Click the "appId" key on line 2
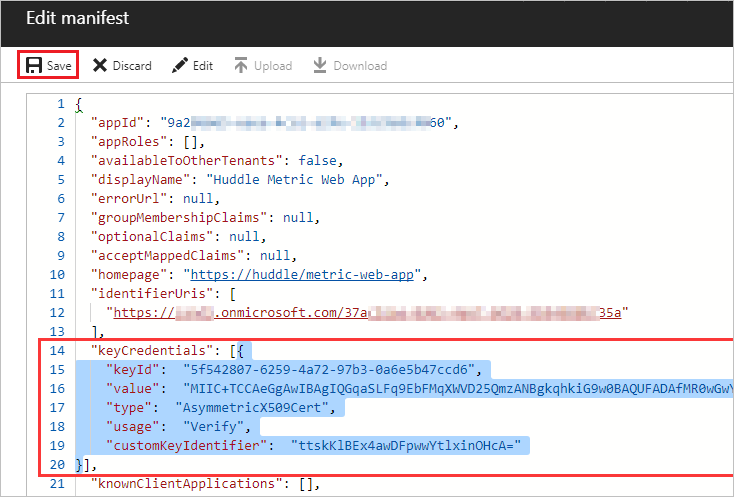The height and width of the screenshot is (497, 734). click(x=117, y=123)
